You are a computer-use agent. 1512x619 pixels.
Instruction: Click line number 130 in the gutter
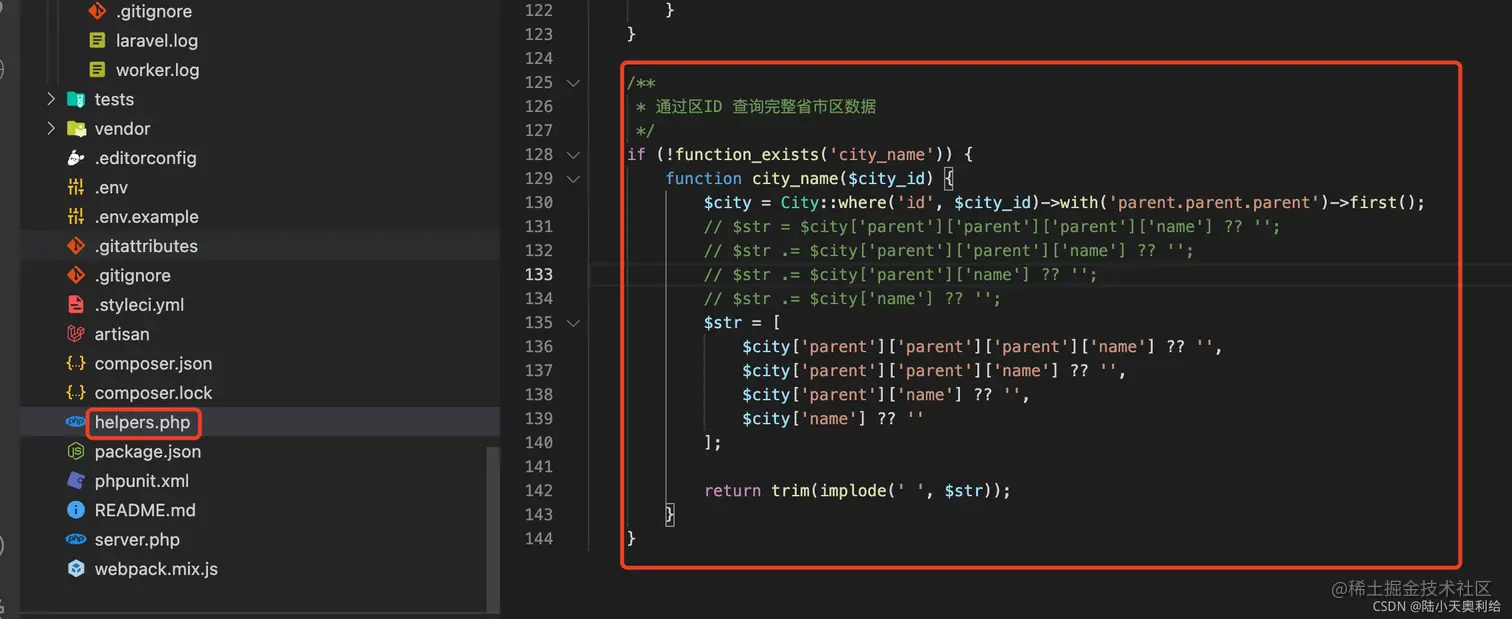pyautogui.click(x=538, y=202)
